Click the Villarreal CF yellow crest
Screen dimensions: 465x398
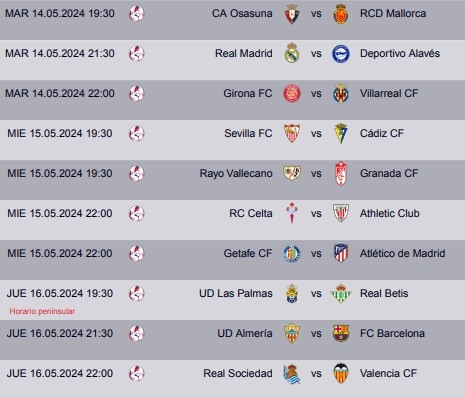(341, 93)
